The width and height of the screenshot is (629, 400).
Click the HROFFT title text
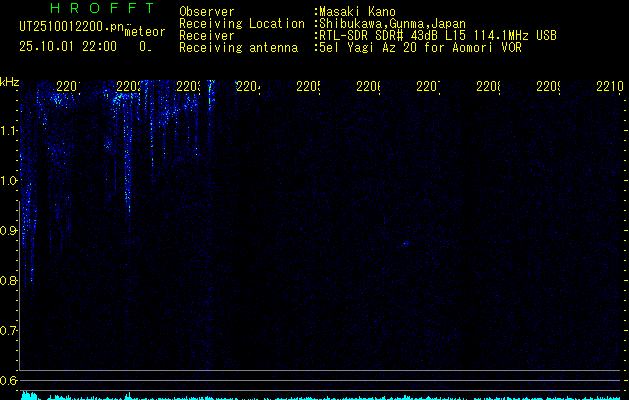(x=103, y=8)
